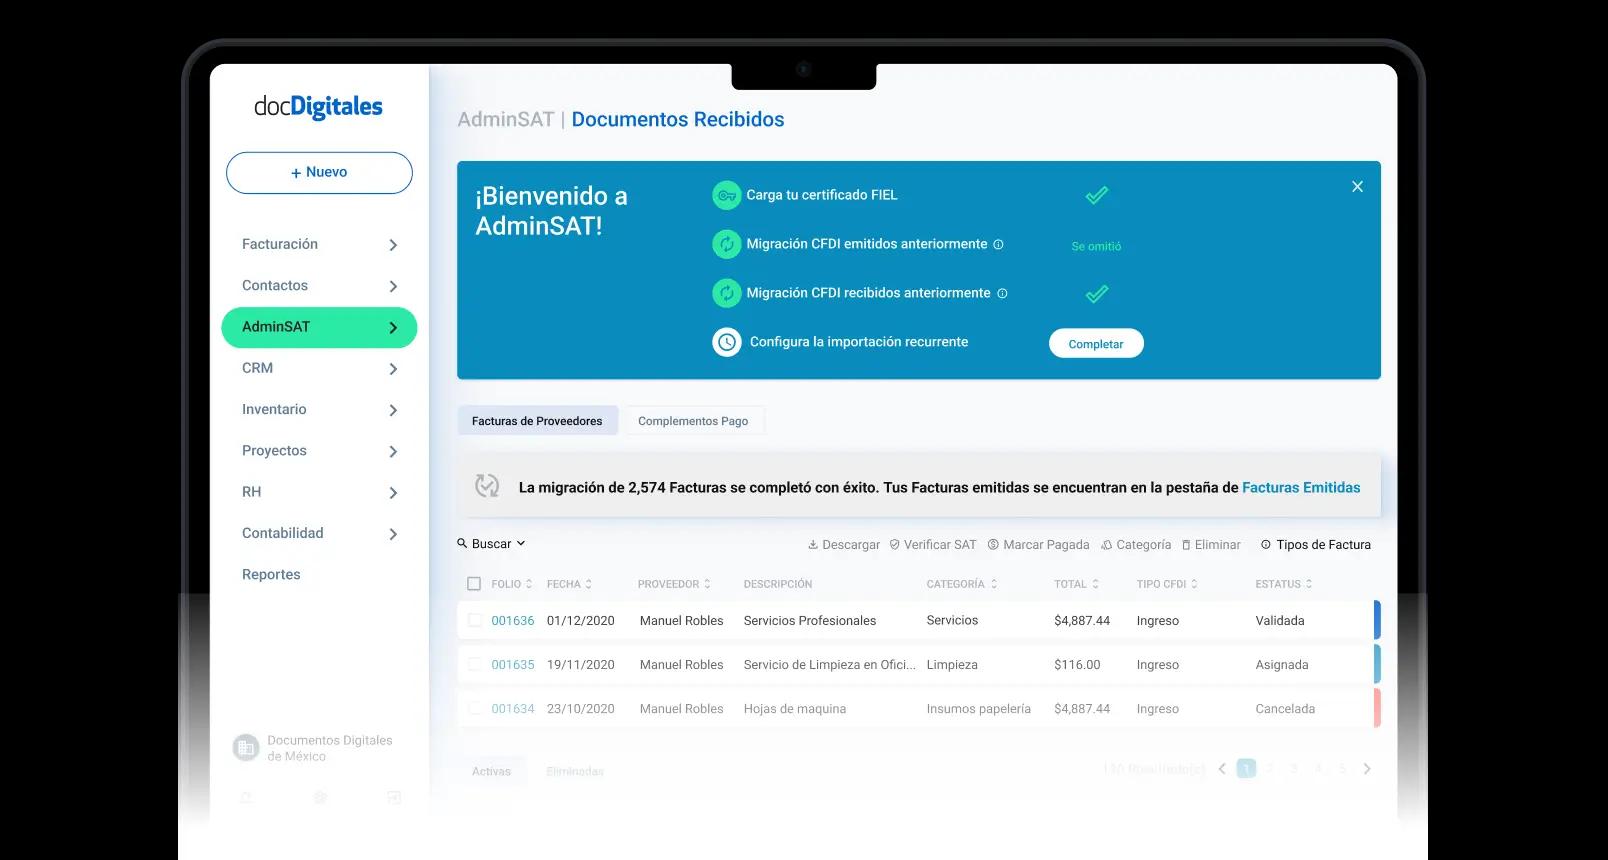Check the box for invoice 001635
This screenshot has height=860, width=1608.
[x=474, y=664]
